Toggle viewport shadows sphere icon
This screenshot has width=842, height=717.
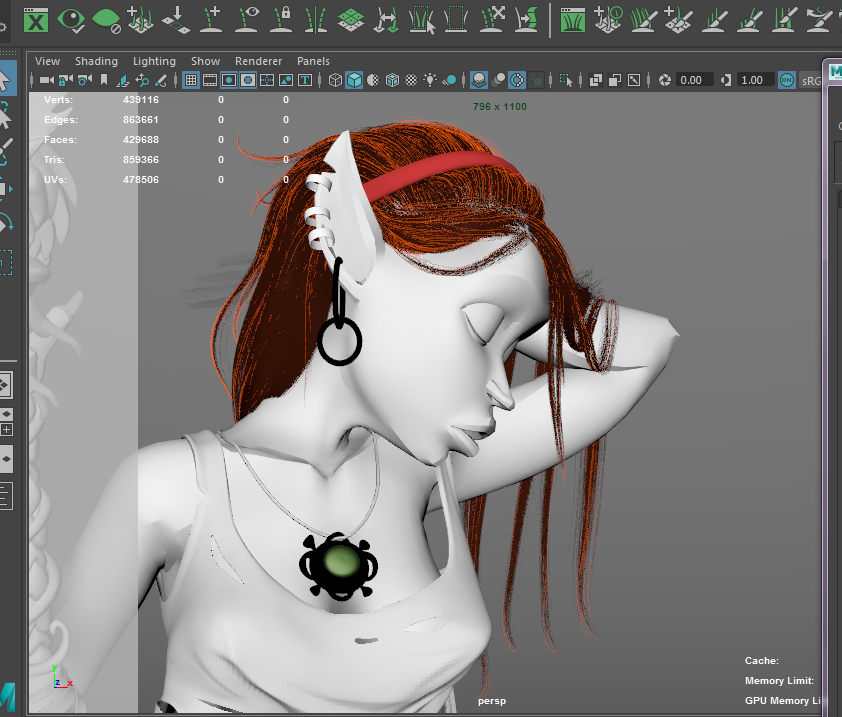pyautogui.click(x=449, y=81)
